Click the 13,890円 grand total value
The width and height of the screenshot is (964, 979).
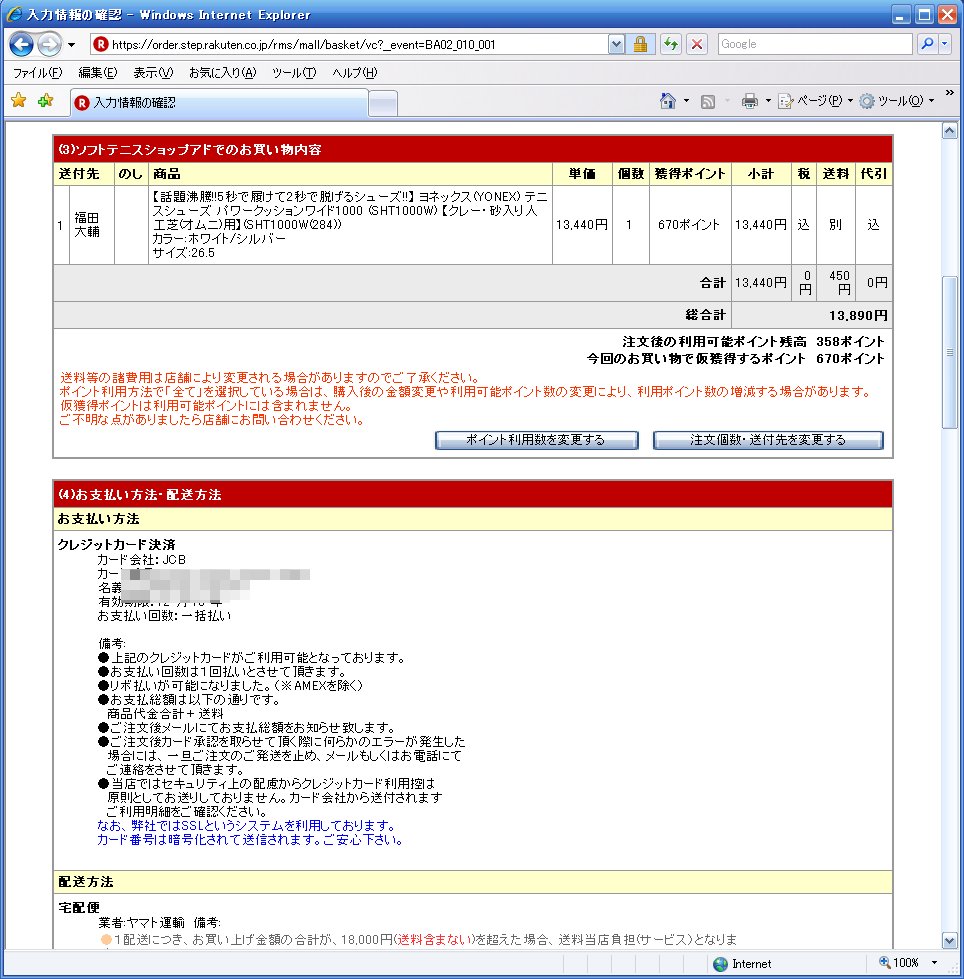[x=858, y=315]
